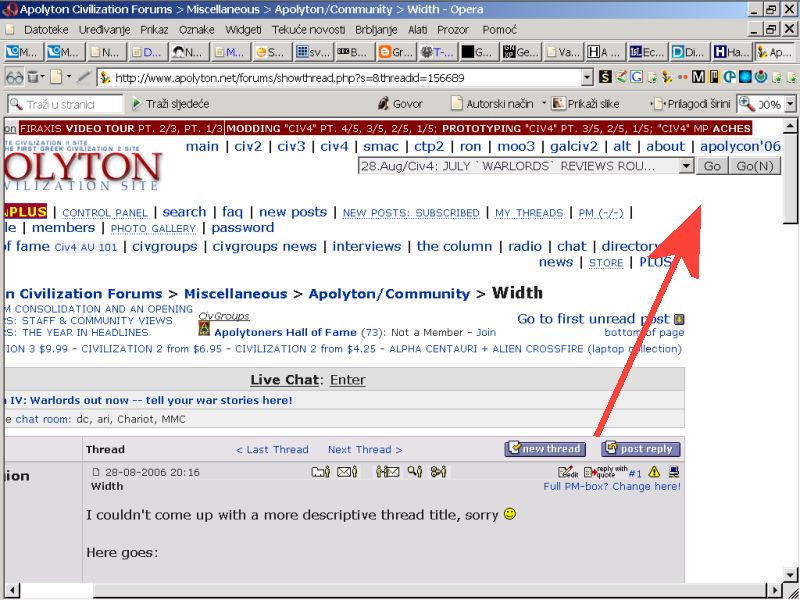Click the #1 post number link
This screenshot has width=800, height=600.
coord(635,473)
